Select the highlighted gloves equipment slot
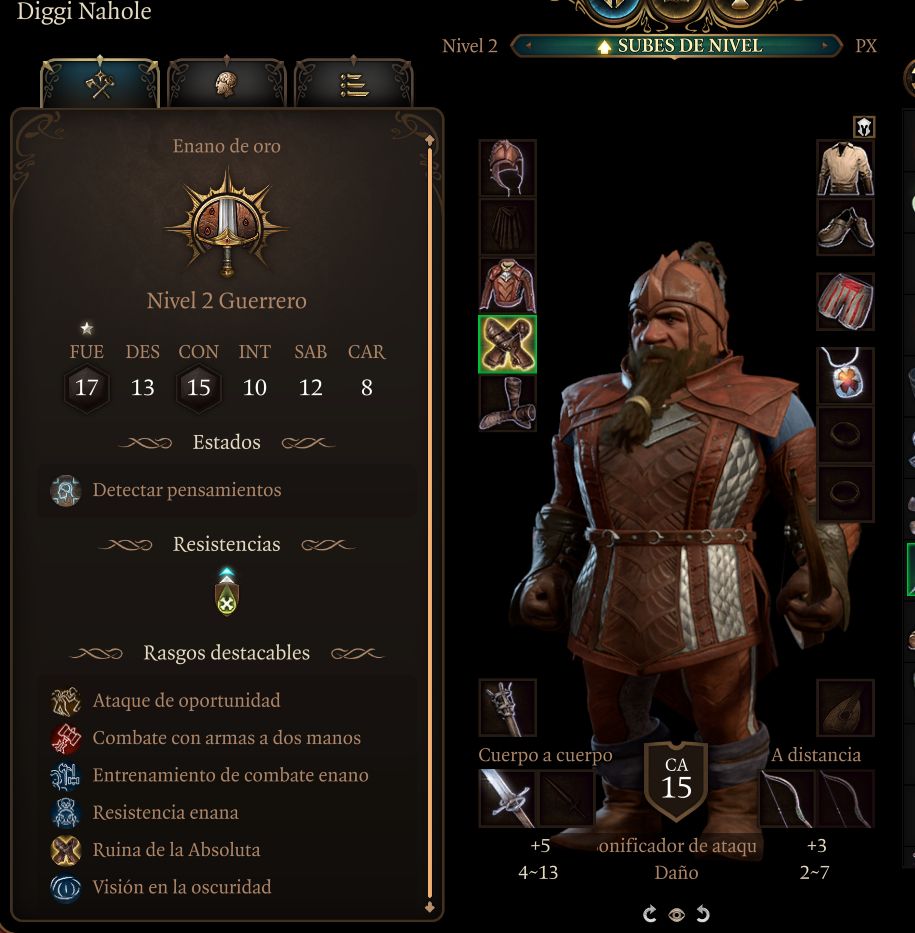 [507, 345]
